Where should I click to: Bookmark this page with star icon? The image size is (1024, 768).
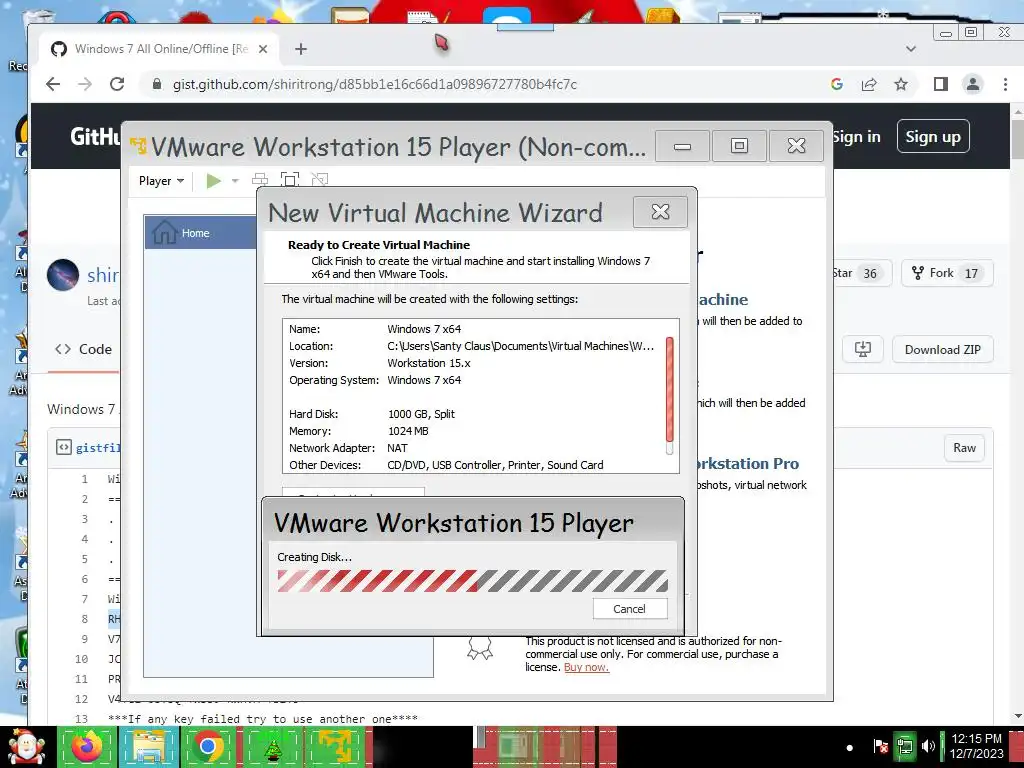coord(901,84)
